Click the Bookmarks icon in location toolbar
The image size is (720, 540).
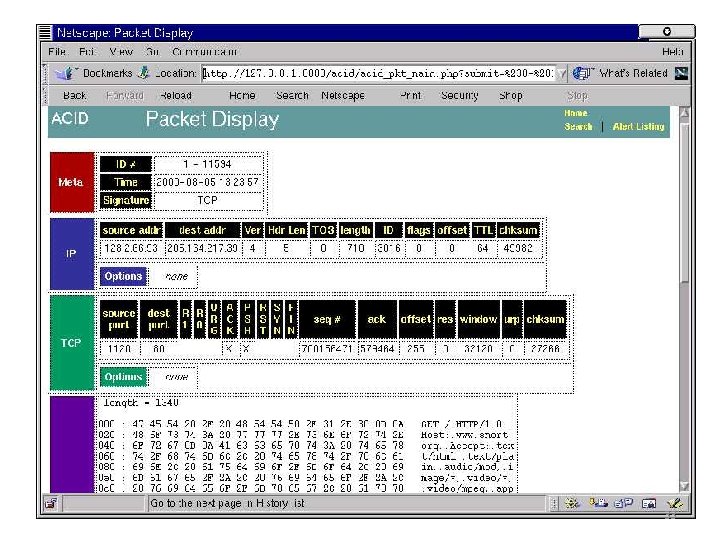pyautogui.click(x=63, y=73)
